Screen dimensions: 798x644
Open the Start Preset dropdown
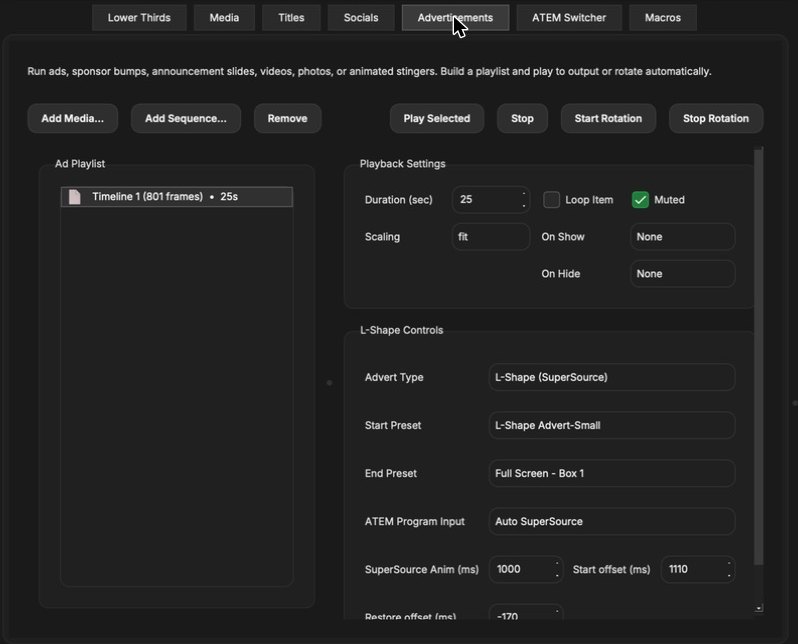[x=612, y=426]
